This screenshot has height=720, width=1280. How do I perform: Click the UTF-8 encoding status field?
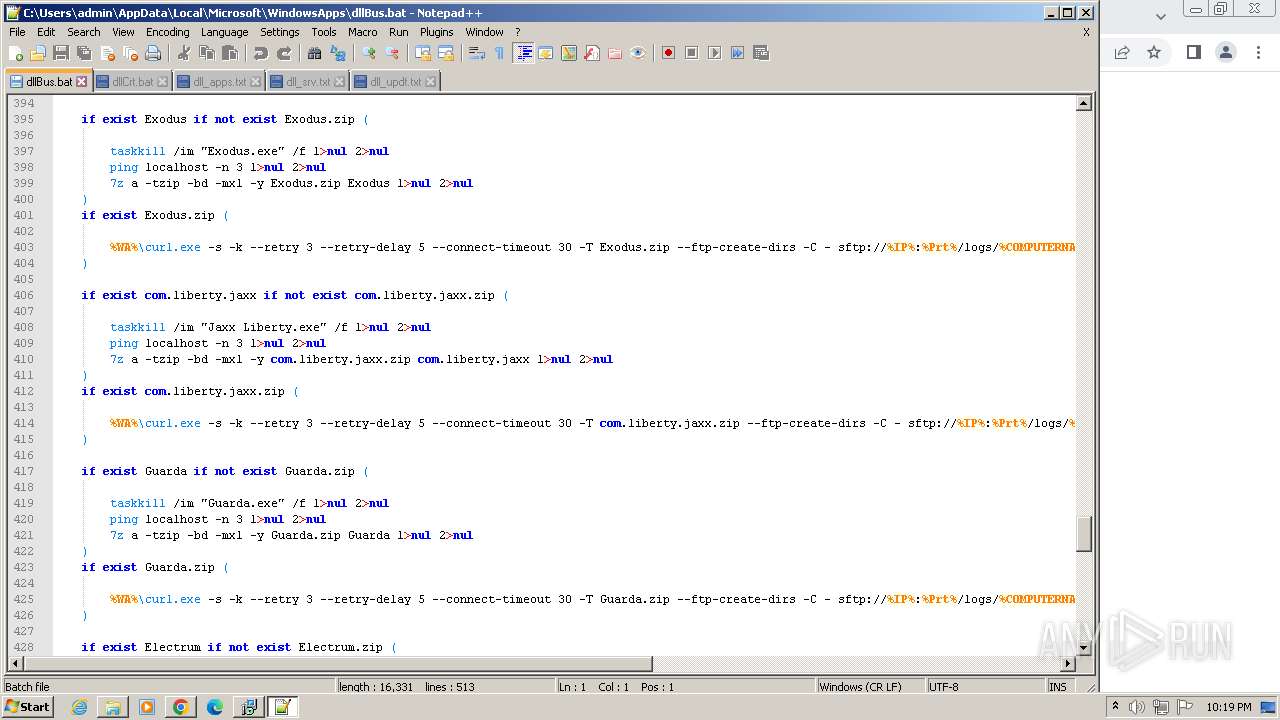tap(985, 687)
